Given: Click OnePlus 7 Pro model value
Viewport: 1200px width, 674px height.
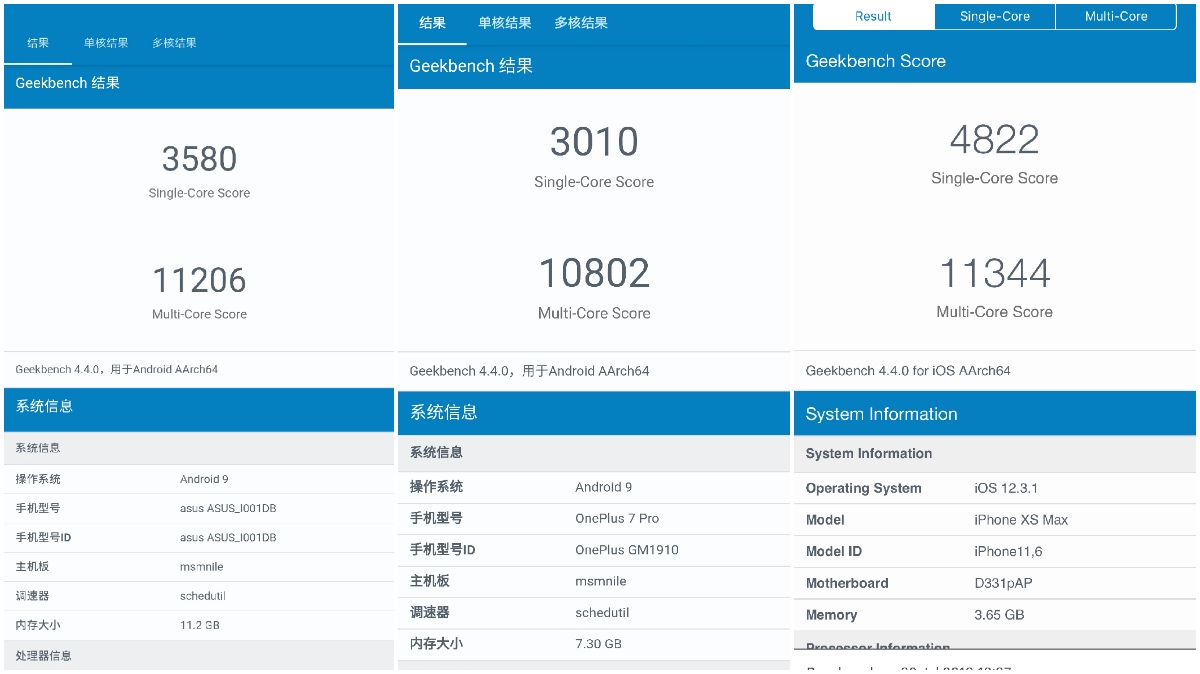Looking at the screenshot, I should (x=617, y=518).
